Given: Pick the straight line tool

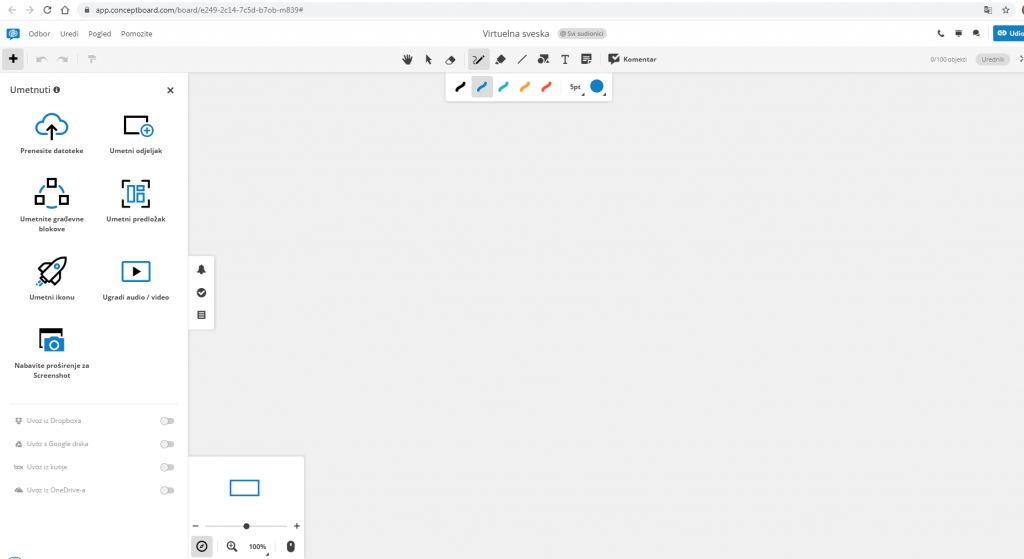Looking at the screenshot, I should (x=522, y=59).
